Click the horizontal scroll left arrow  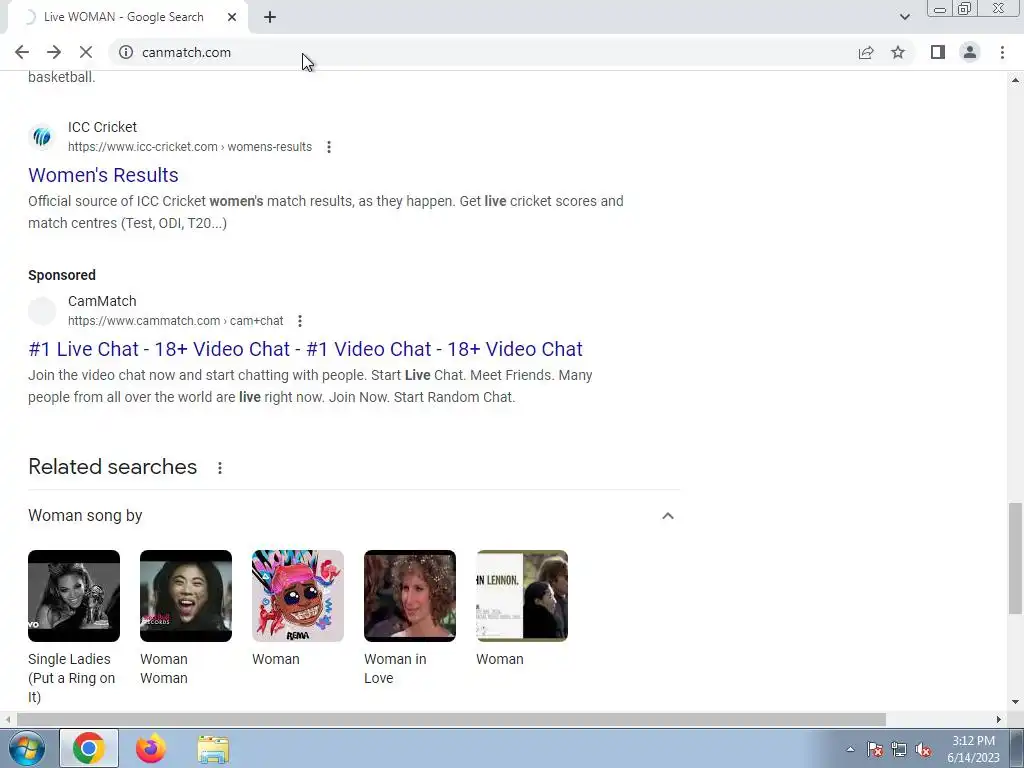coord(7,720)
